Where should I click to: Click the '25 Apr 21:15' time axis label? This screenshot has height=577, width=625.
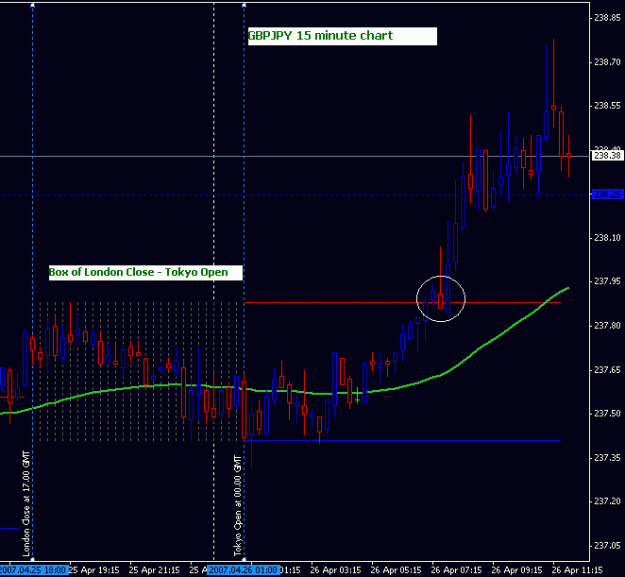pos(154,570)
